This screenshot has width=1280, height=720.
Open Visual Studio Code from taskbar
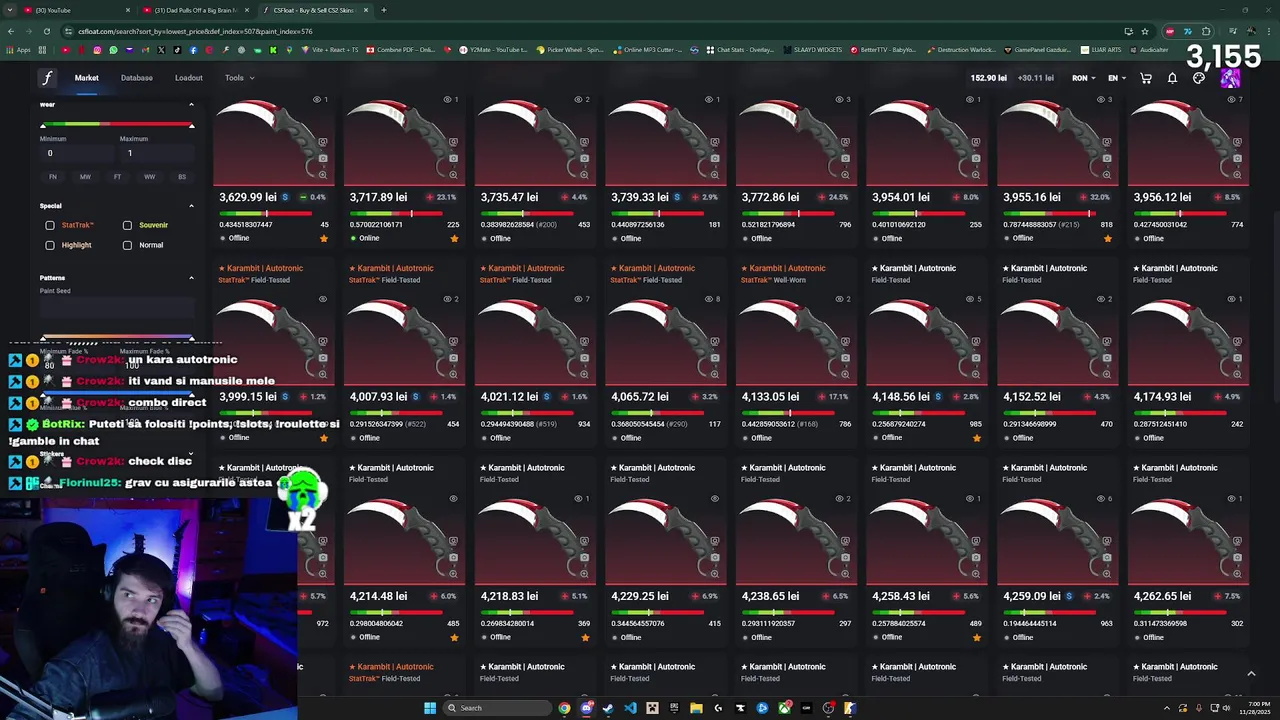pos(630,708)
